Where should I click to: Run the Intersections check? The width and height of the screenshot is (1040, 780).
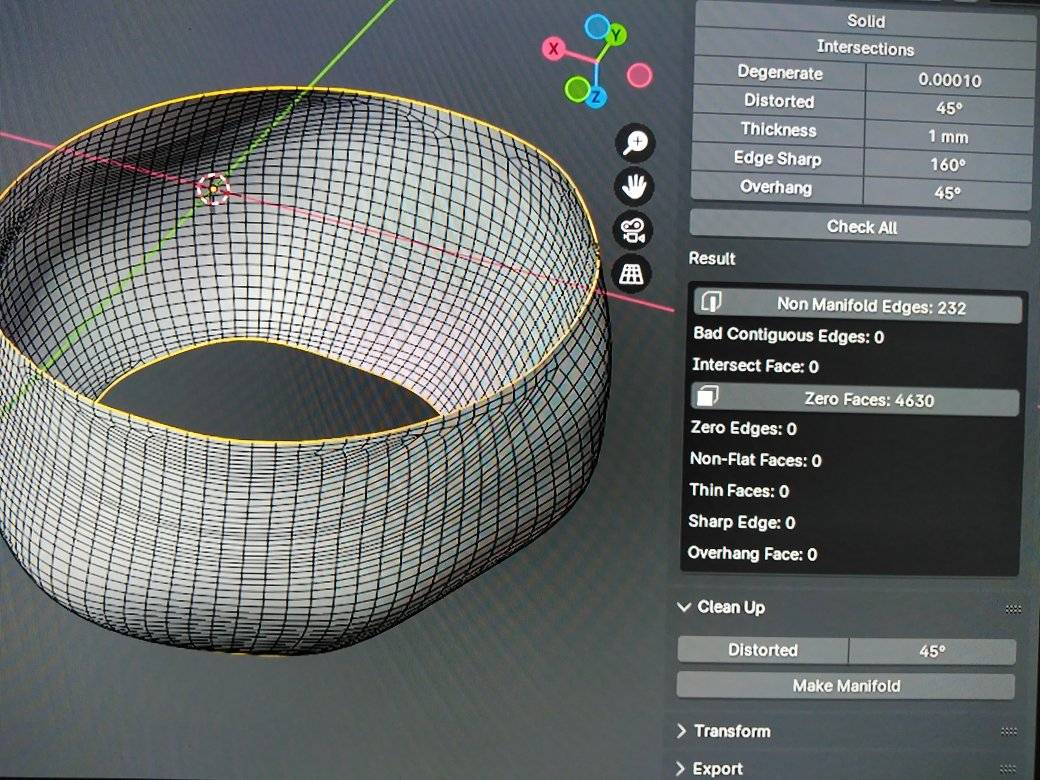[x=865, y=47]
